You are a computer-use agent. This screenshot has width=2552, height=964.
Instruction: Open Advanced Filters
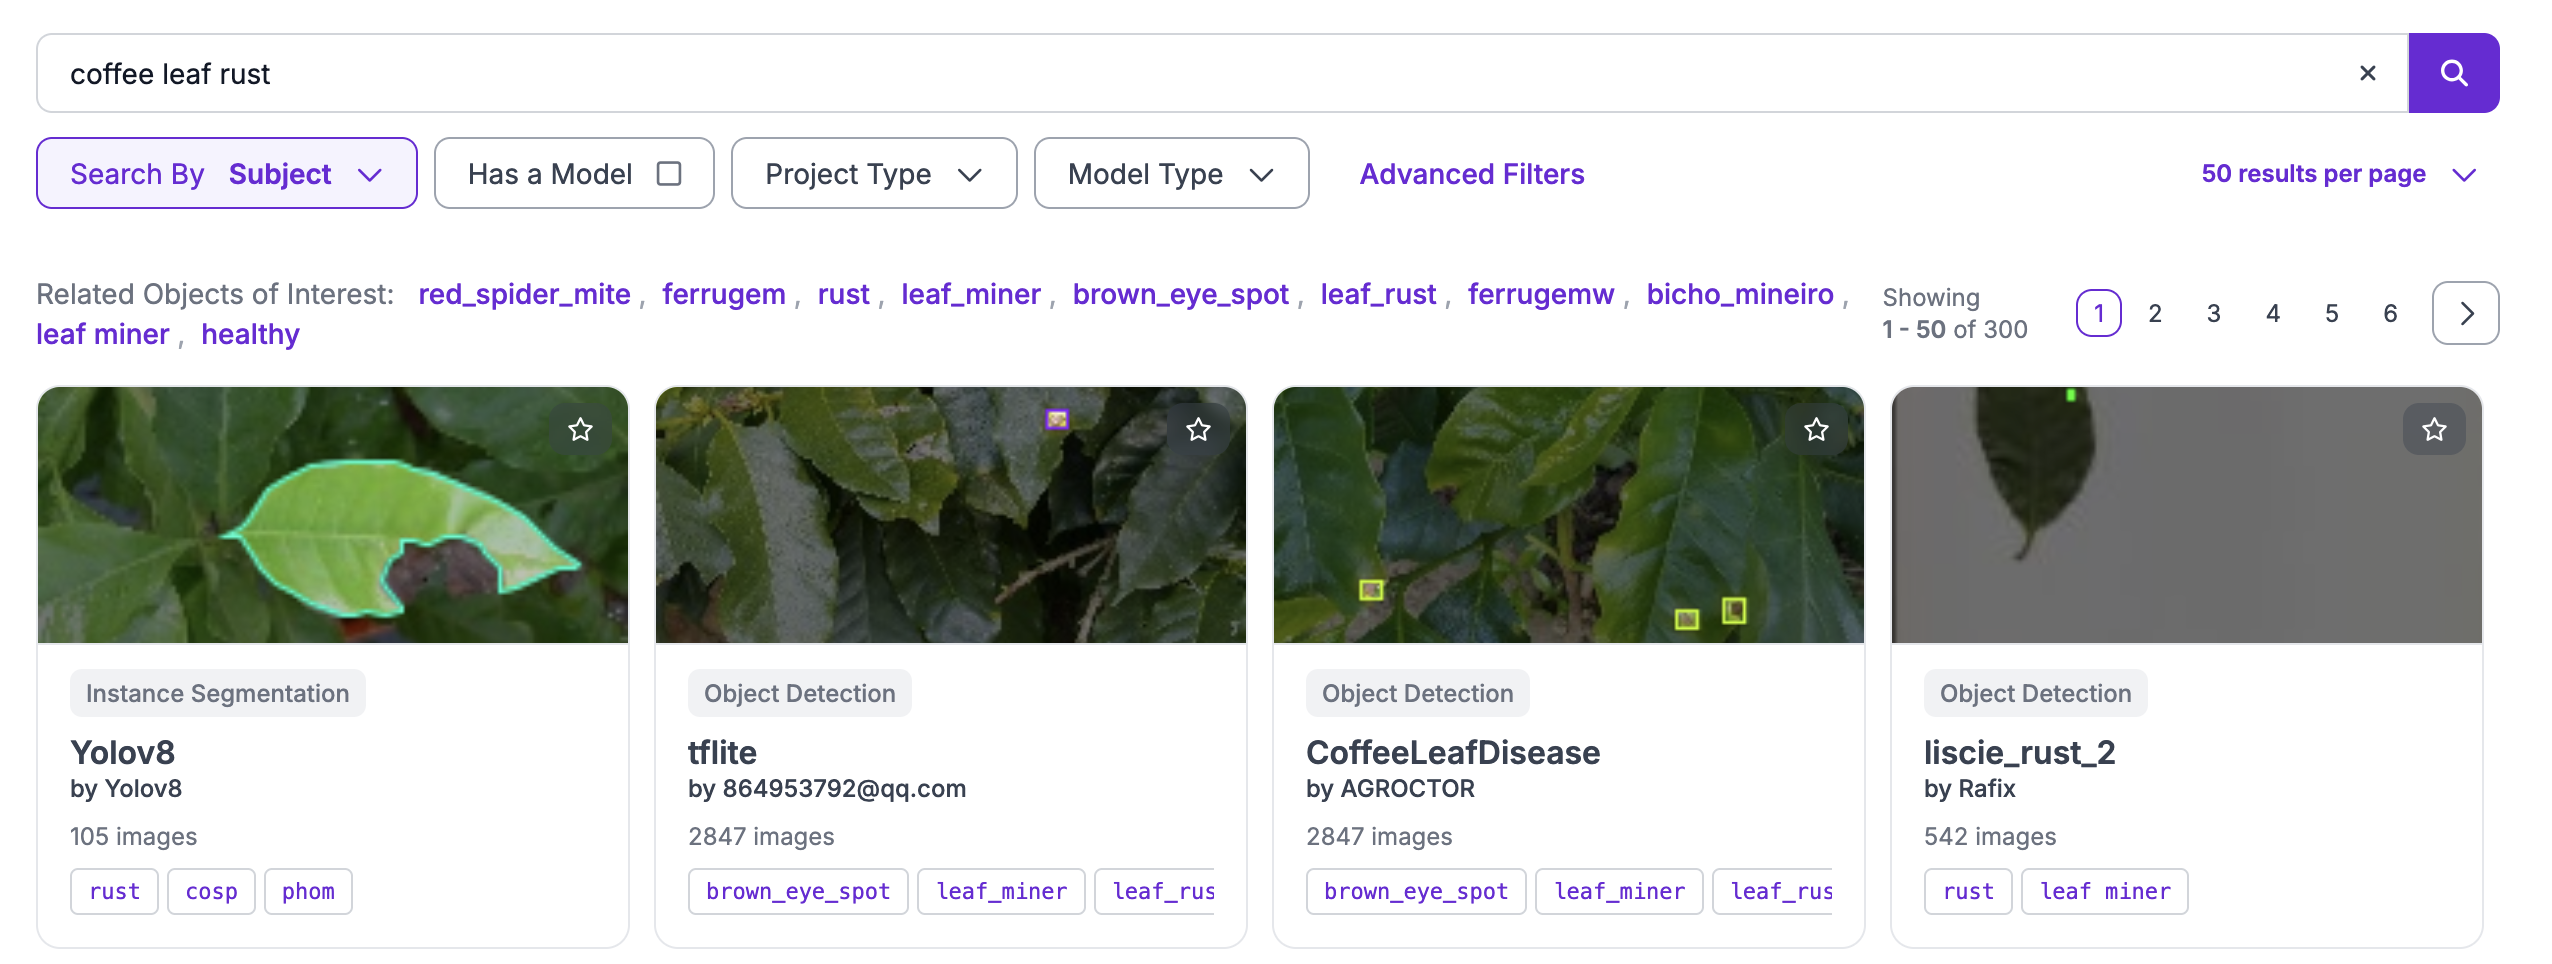[x=1470, y=173]
